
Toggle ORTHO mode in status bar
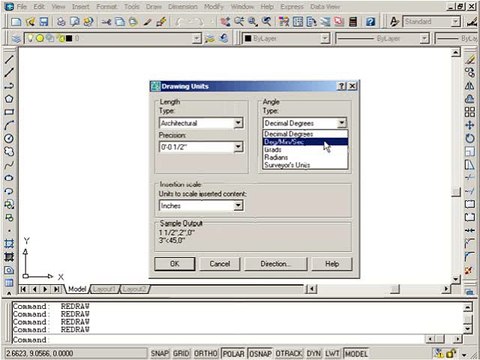tap(206, 353)
